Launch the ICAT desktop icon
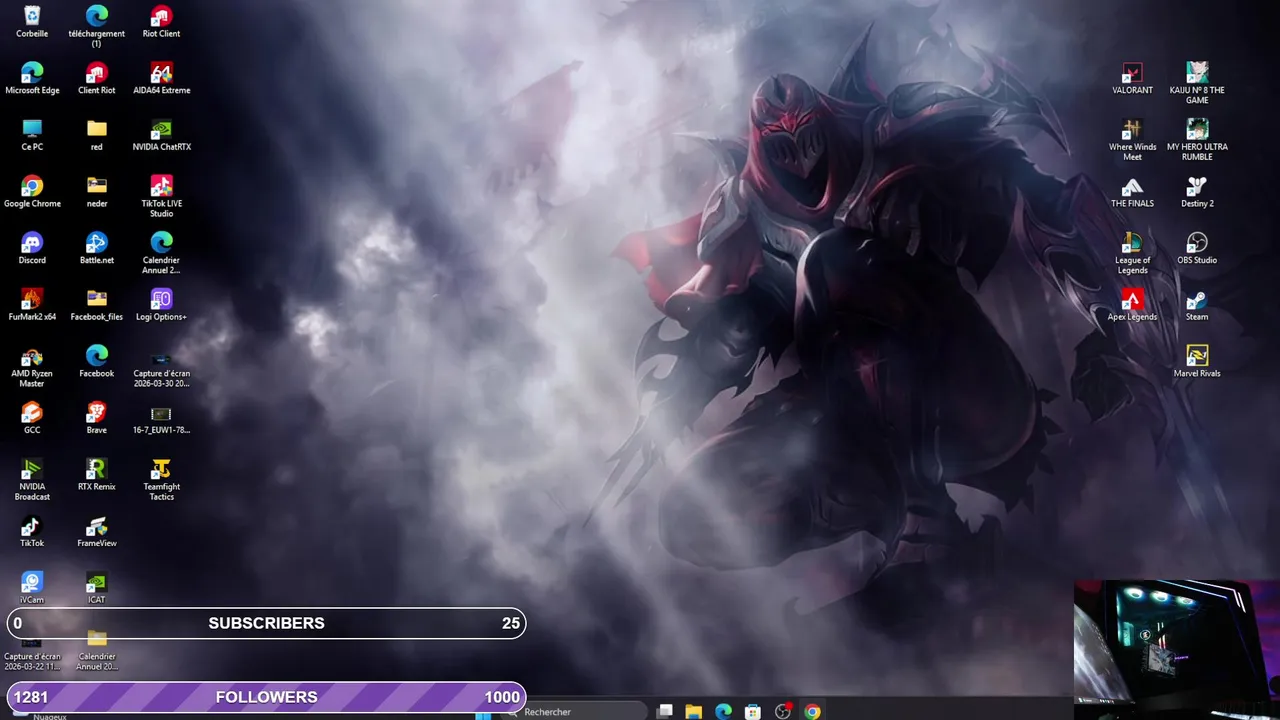This screenshot has width=1280, height=720. pyautogui.click(x=97, y=582)
